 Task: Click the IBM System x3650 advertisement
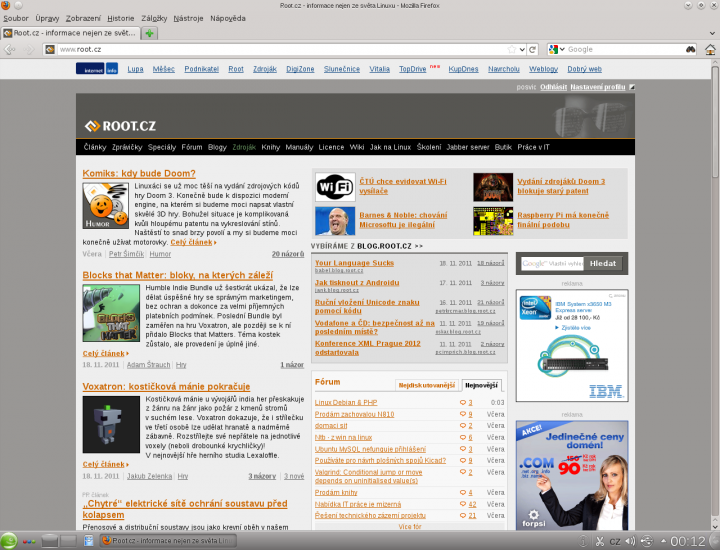tap(572, 345)
